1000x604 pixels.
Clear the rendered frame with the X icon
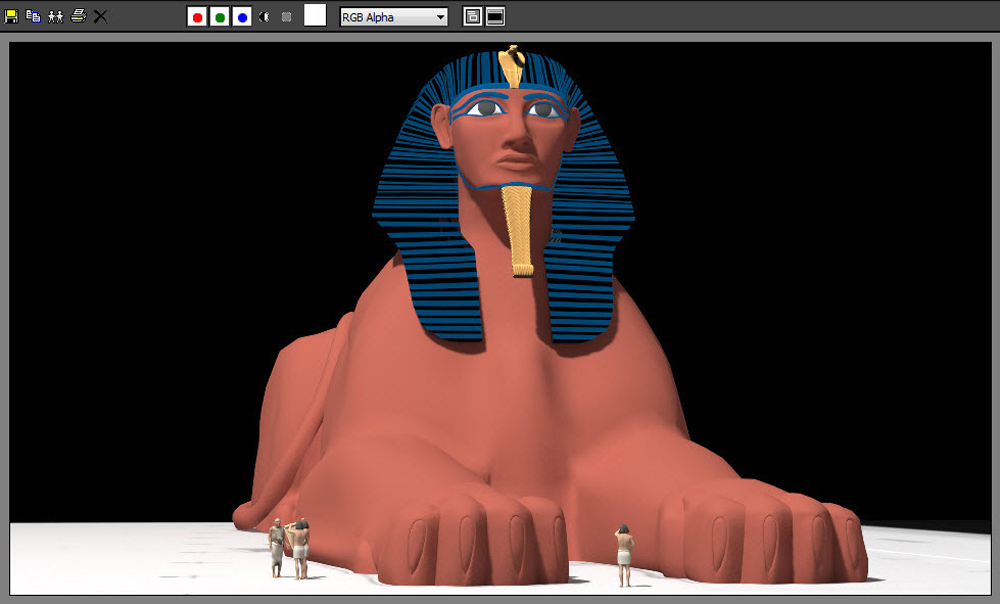tap(100, 17)
